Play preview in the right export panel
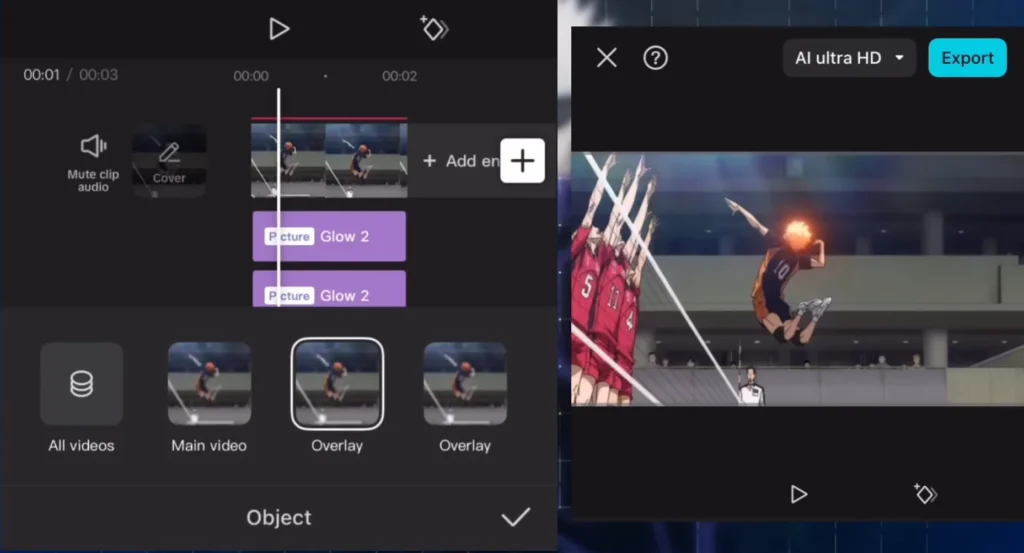Screen dimensions: 1024x553 coord(798,494)
